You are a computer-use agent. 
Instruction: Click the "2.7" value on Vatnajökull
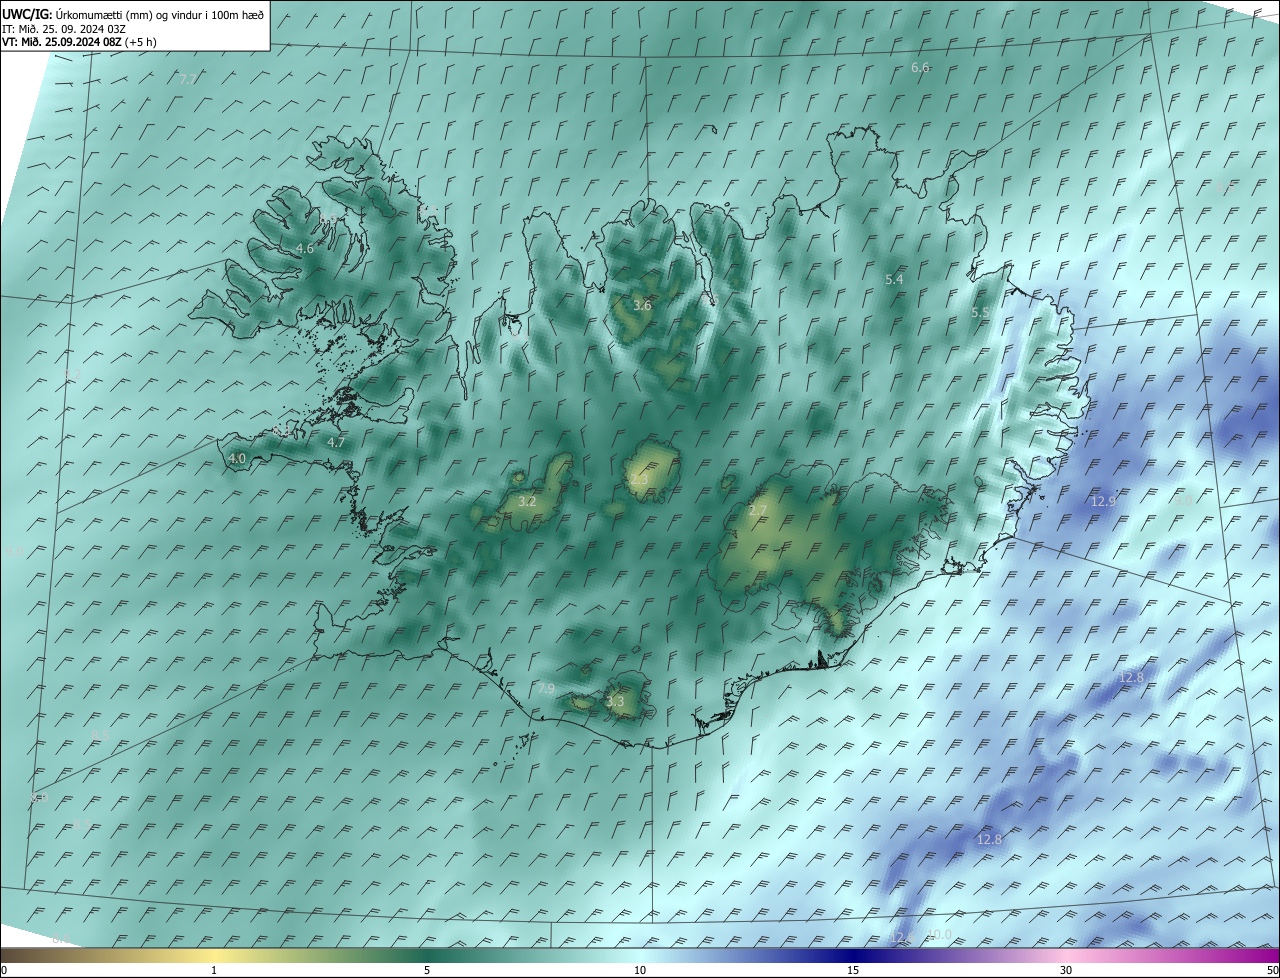pos(757,511)
